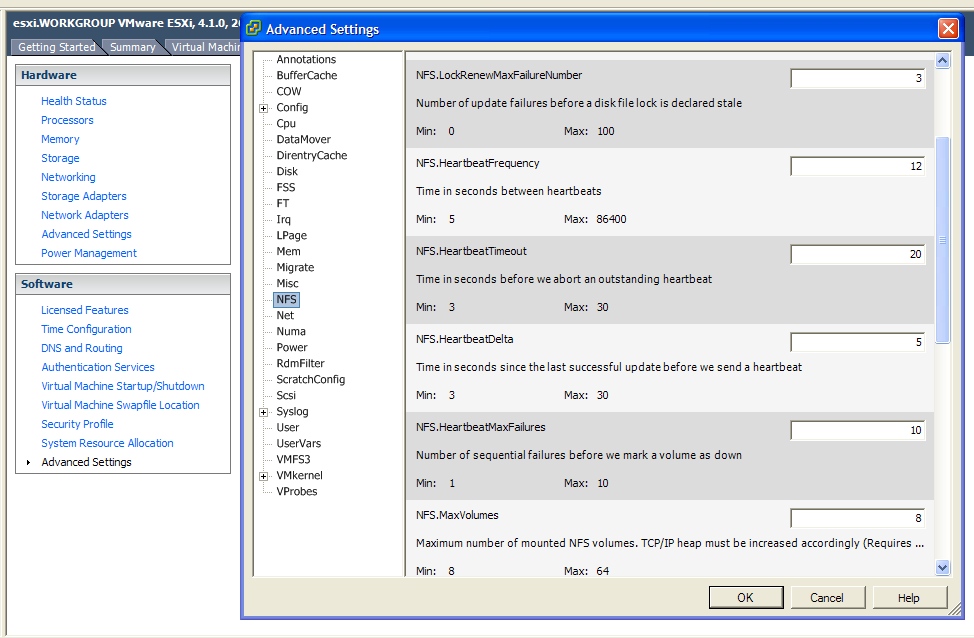Close the Advanced Settings dialog
The width and height of the screenshot is (974, 638).
tap(948, 29)
